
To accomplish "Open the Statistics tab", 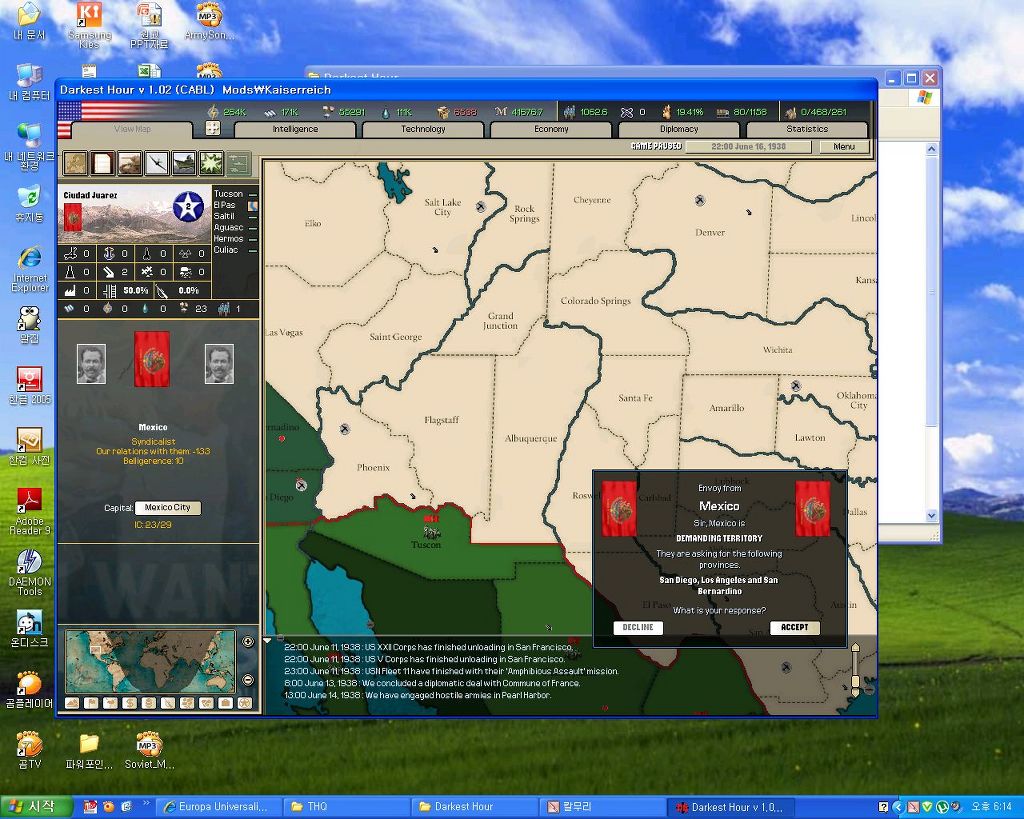I will (807, 129).
